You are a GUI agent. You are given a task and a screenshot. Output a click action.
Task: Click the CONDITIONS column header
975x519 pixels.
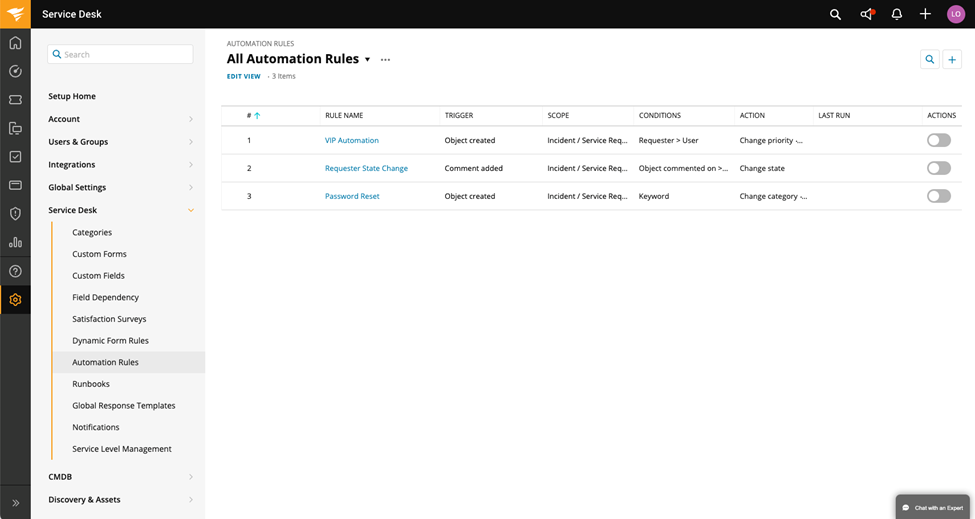[660, 116]
